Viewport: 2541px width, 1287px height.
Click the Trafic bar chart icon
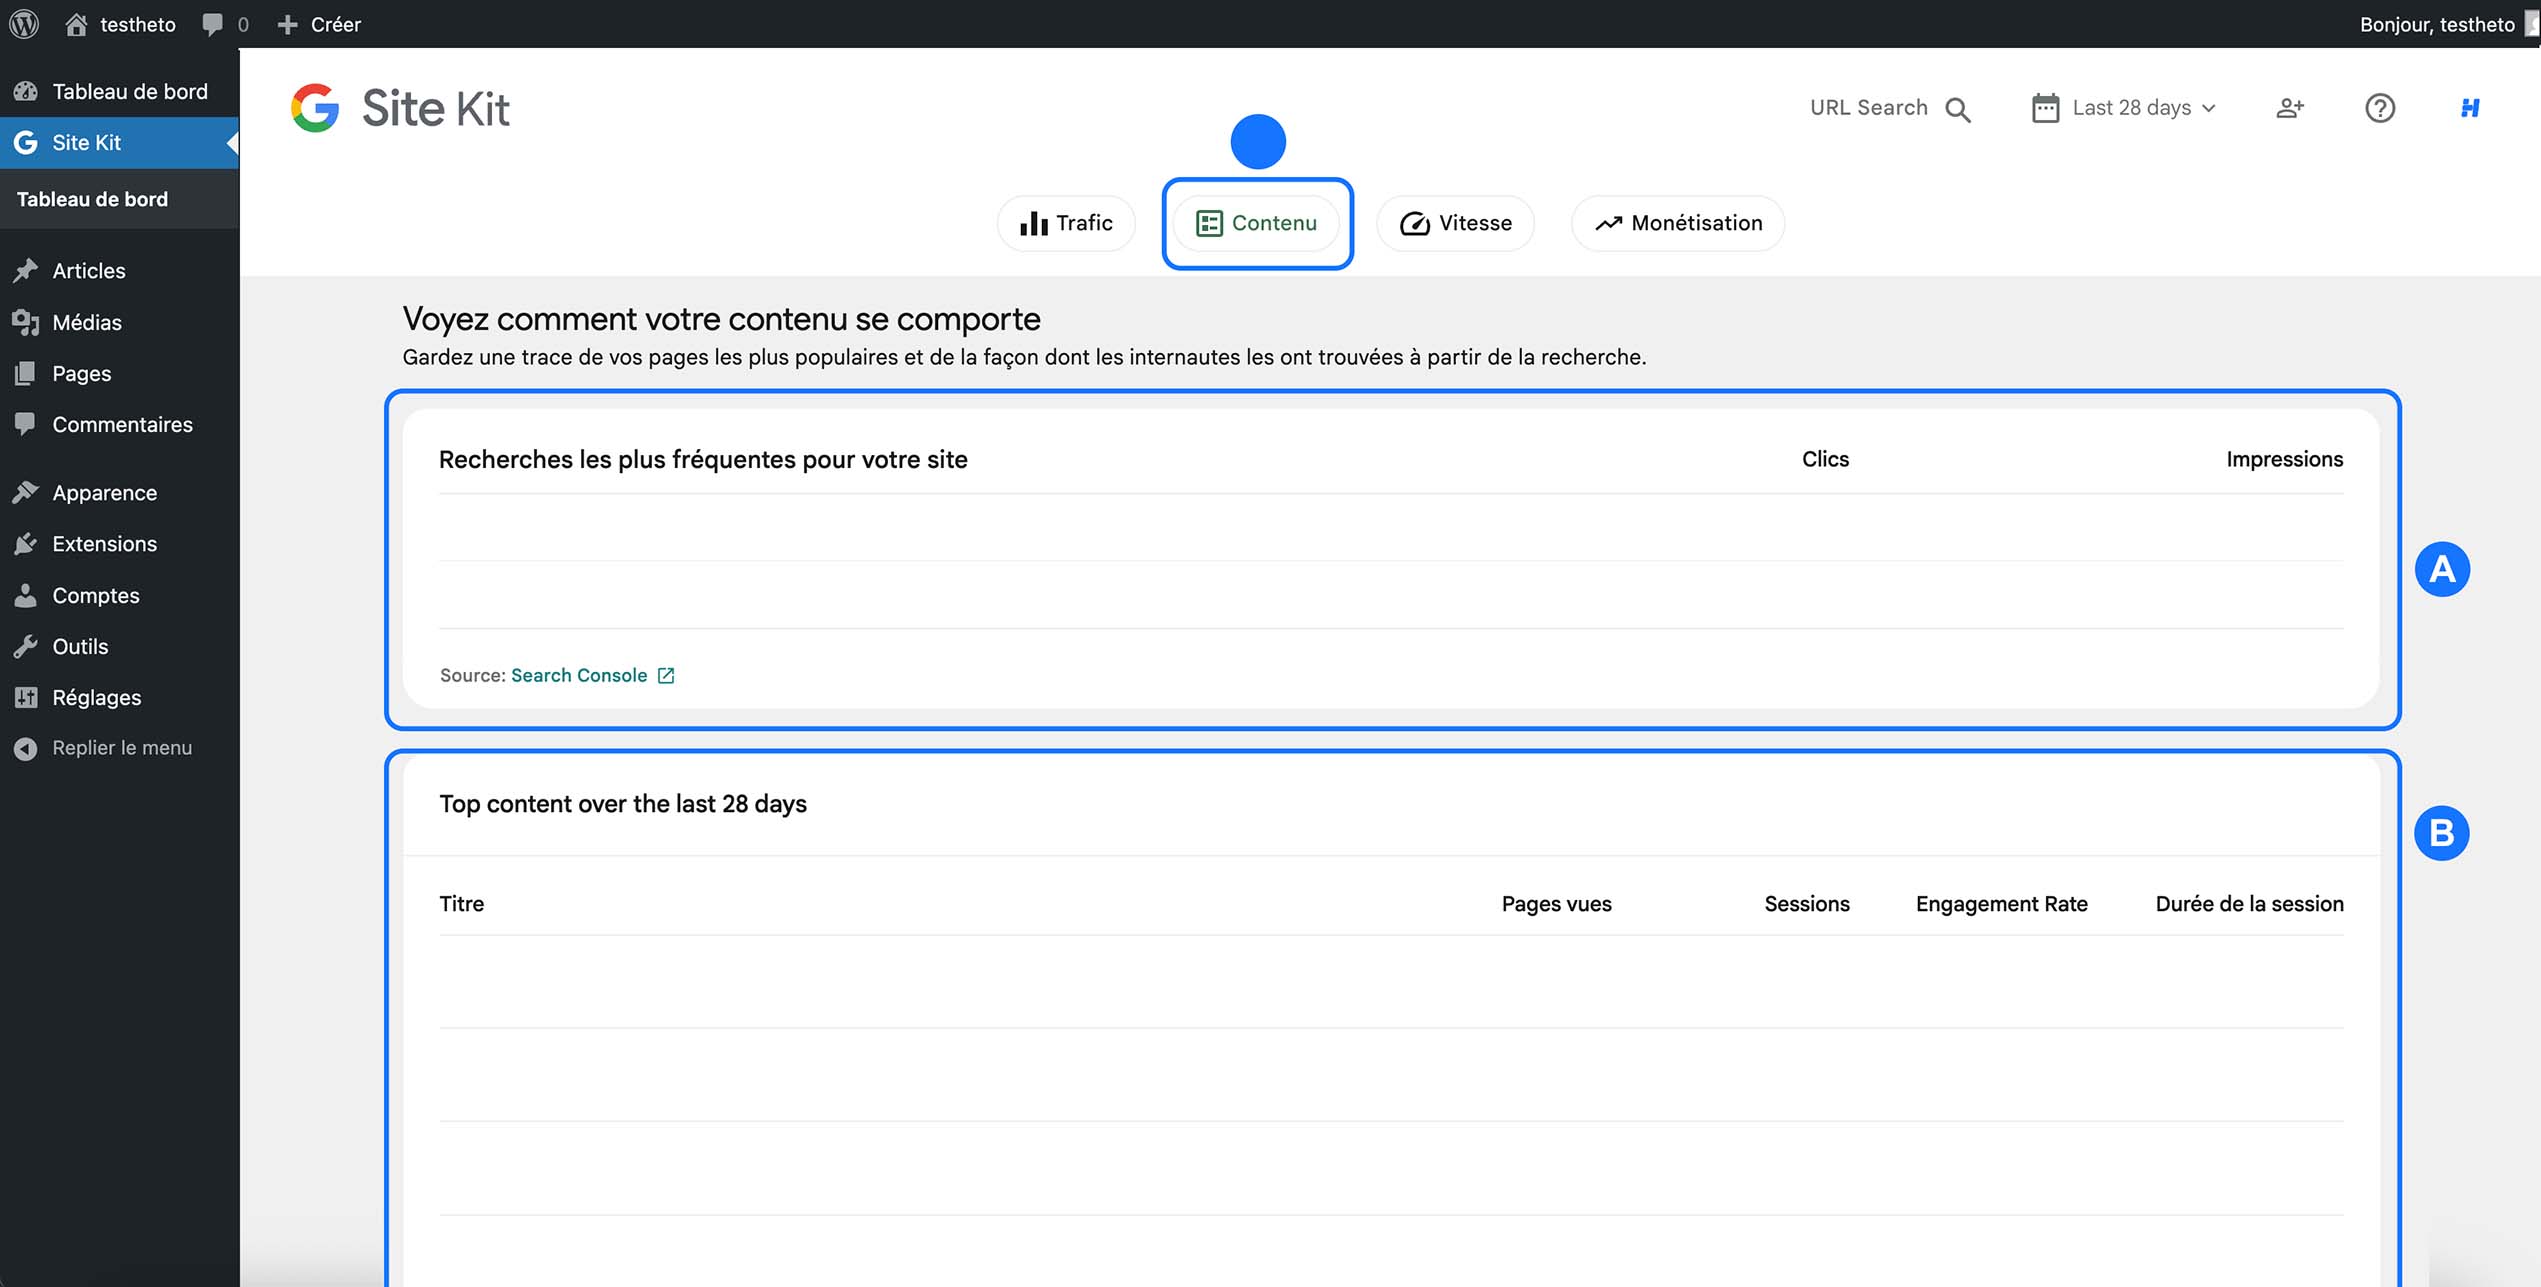coord(1032,223)
